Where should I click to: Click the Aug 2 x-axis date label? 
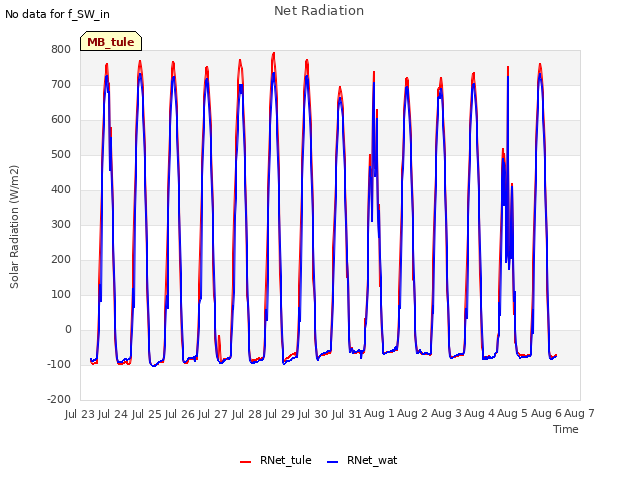click(x=413, y=414)
